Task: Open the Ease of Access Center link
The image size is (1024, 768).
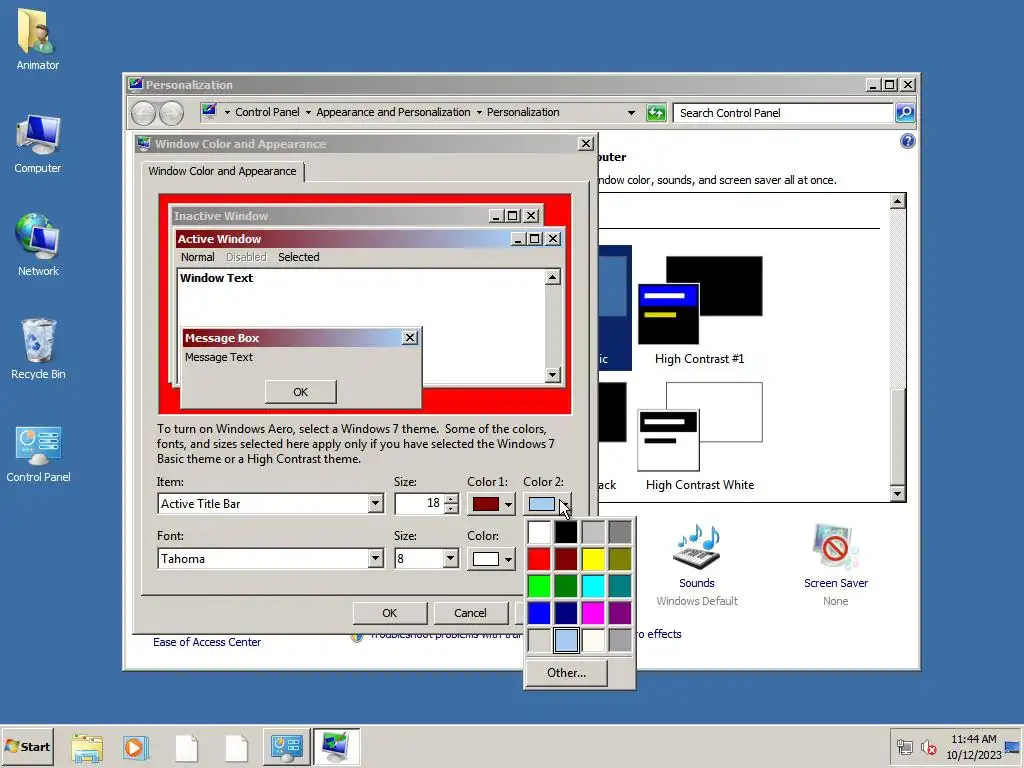Action: [207, 642]
